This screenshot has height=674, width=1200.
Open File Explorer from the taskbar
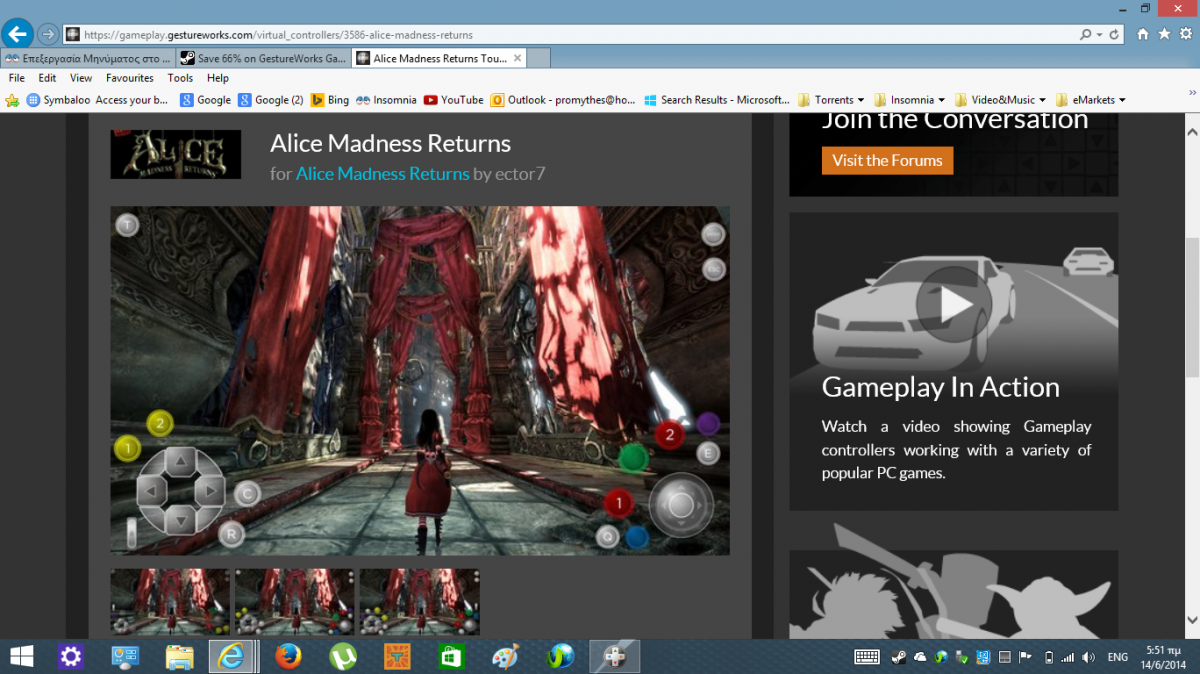pyautogui.click(x=179, y=657)
